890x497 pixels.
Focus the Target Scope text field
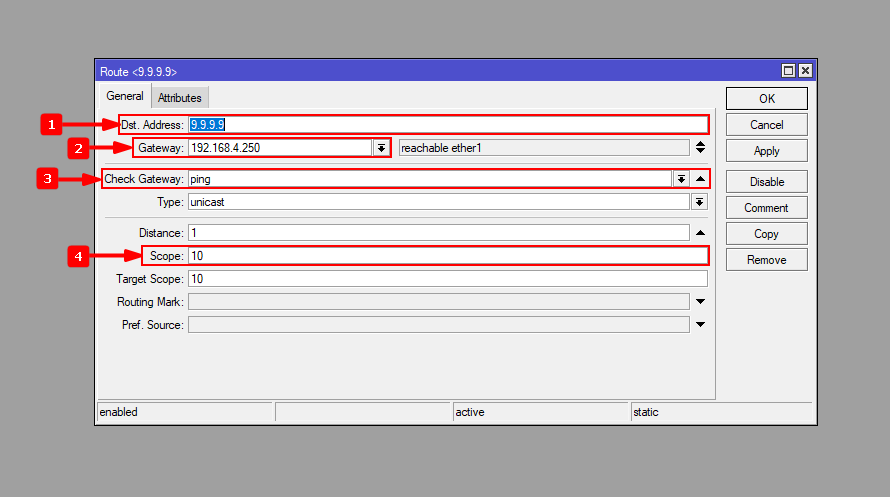tap(447, 279)
